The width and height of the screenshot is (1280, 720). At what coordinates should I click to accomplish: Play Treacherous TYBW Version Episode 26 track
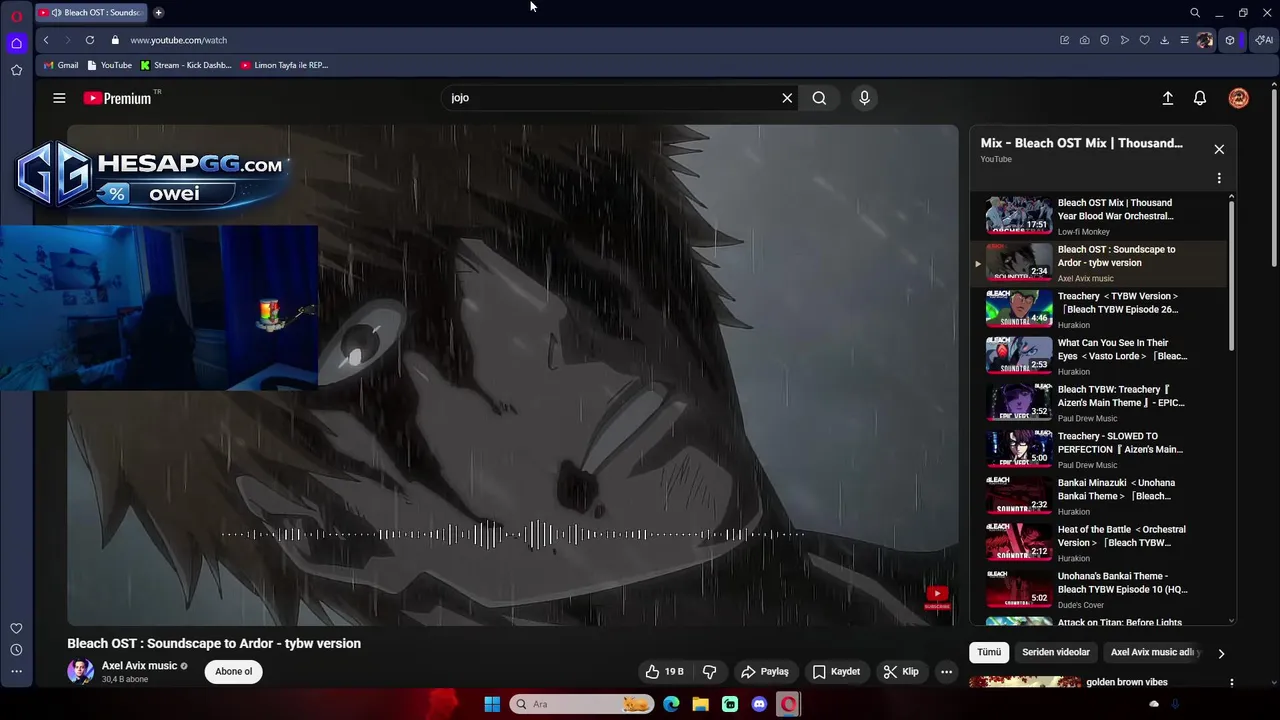tap(1096, 310)
